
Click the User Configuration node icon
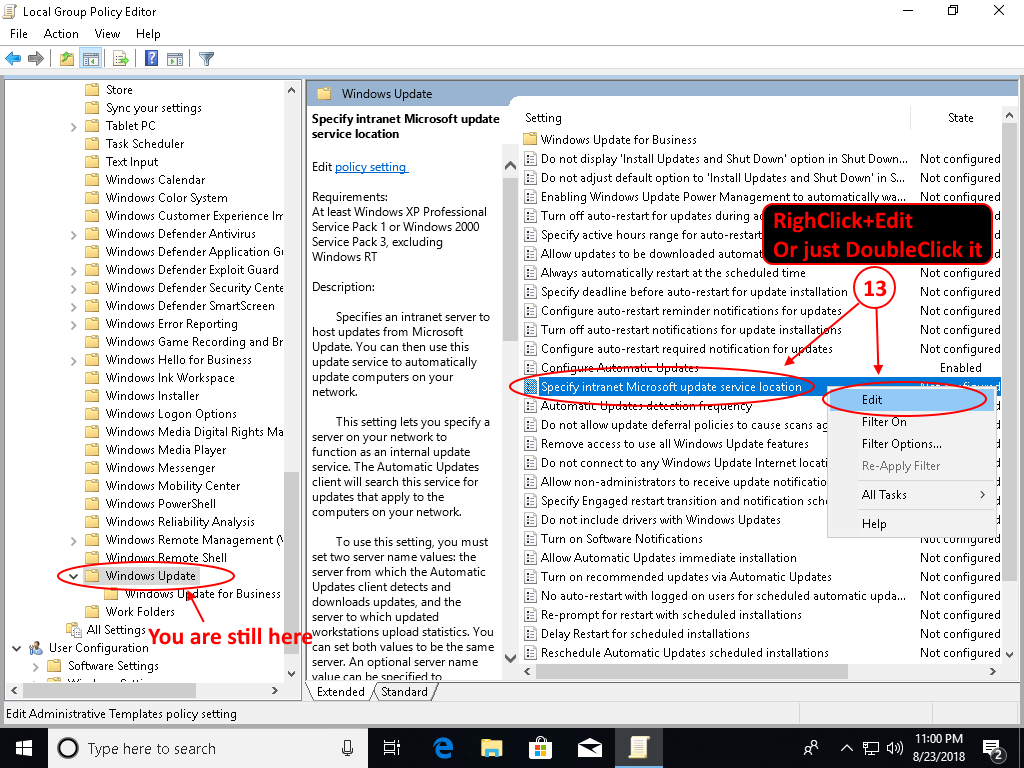[x=37, y=648]
